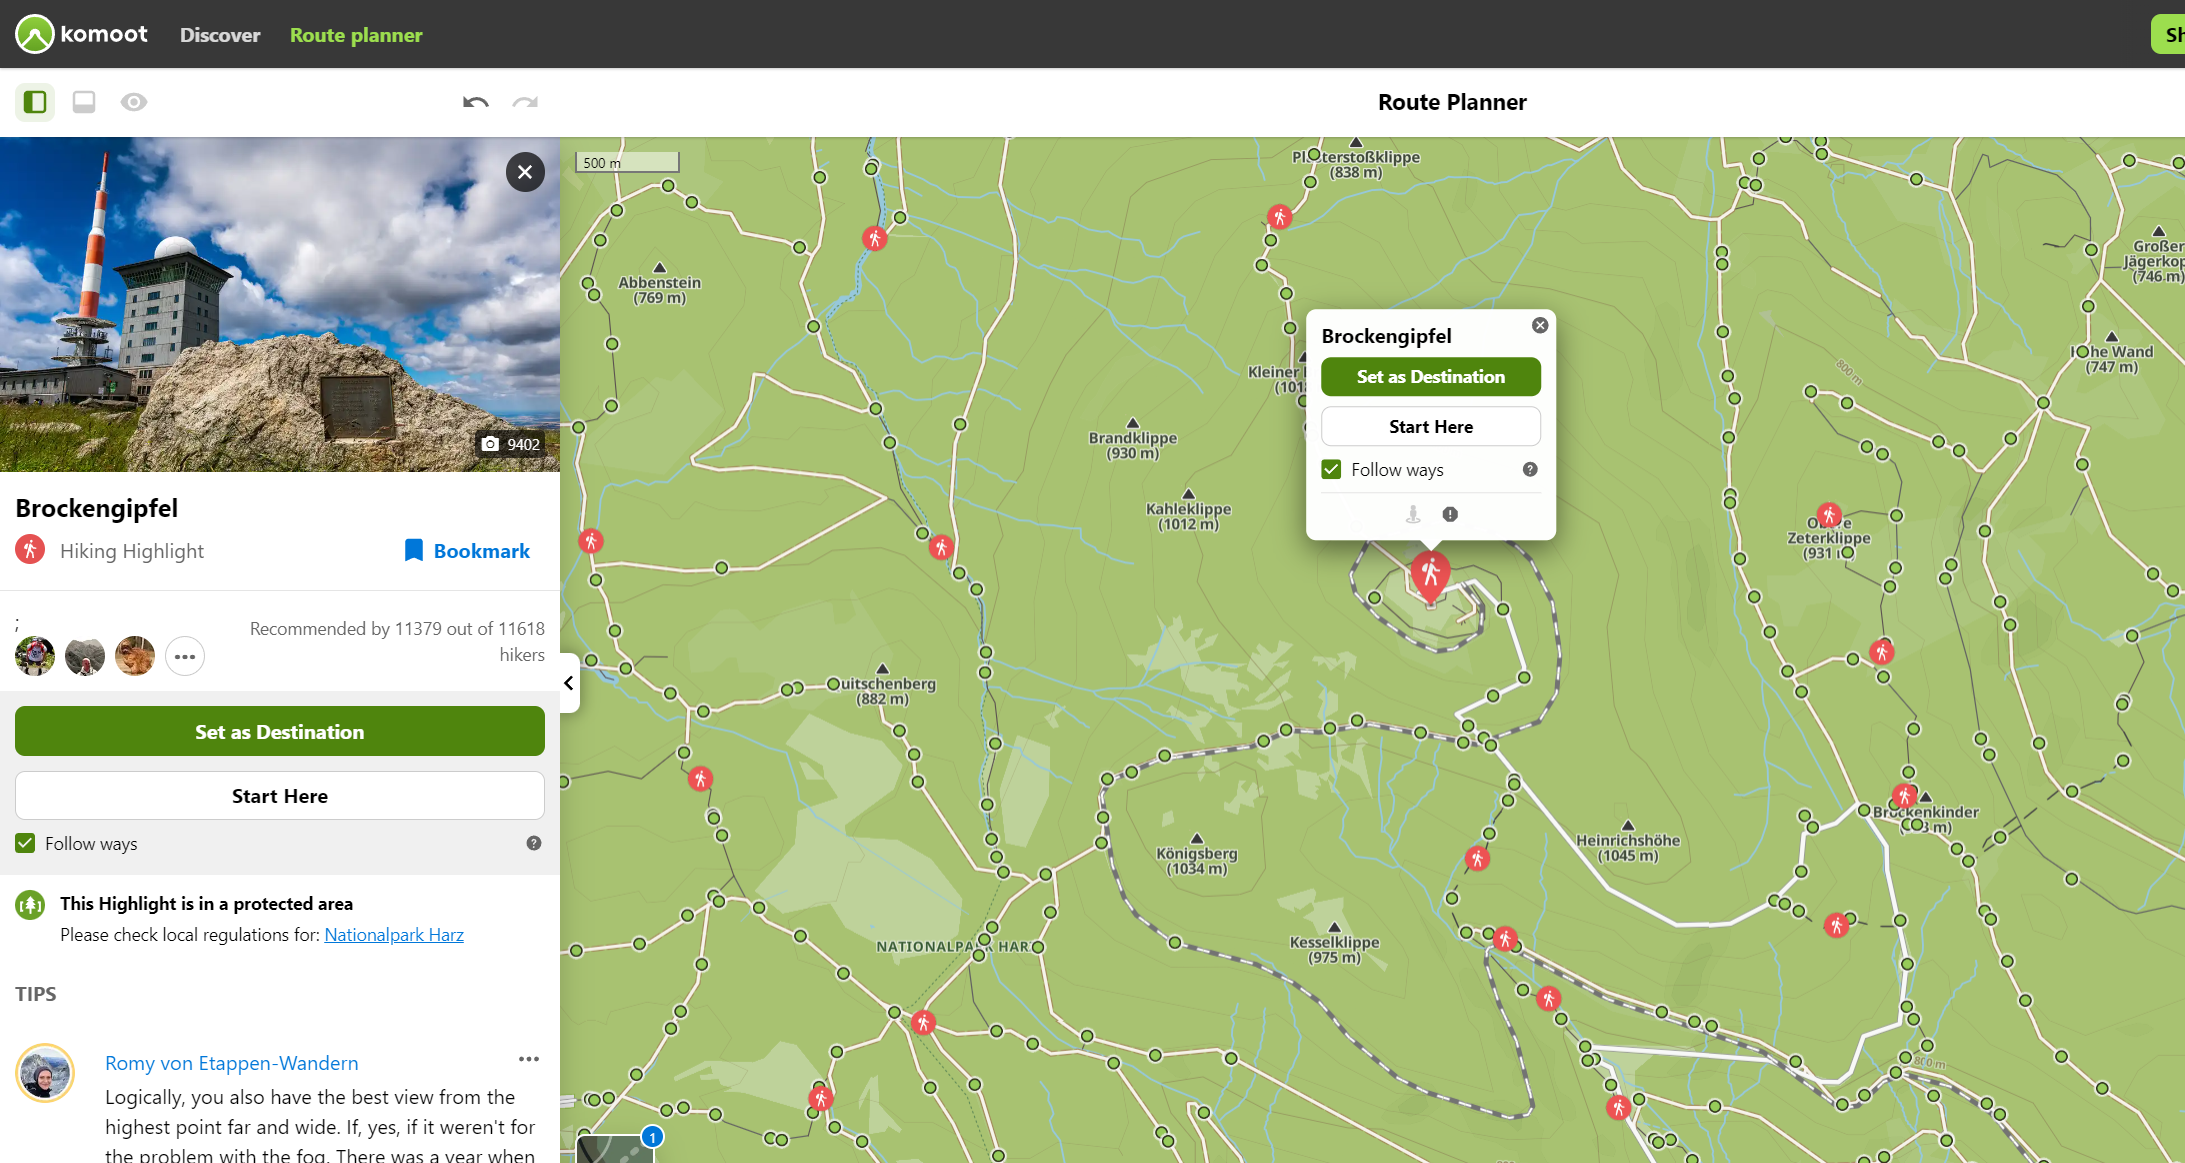Select the bottom panel layout icon

(x=84, y=102)
